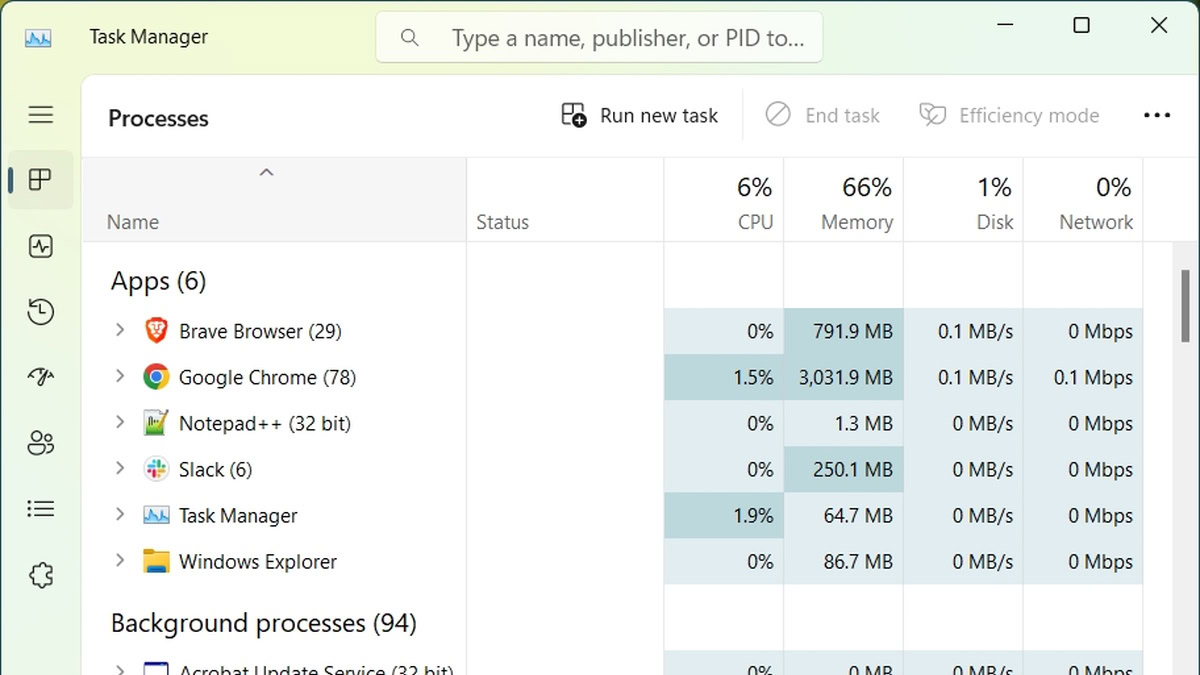The height and width of the screenshot is (675, 1200).
Task: Click Run new task button
Action: pyautogui.click(x=640, y=116)
